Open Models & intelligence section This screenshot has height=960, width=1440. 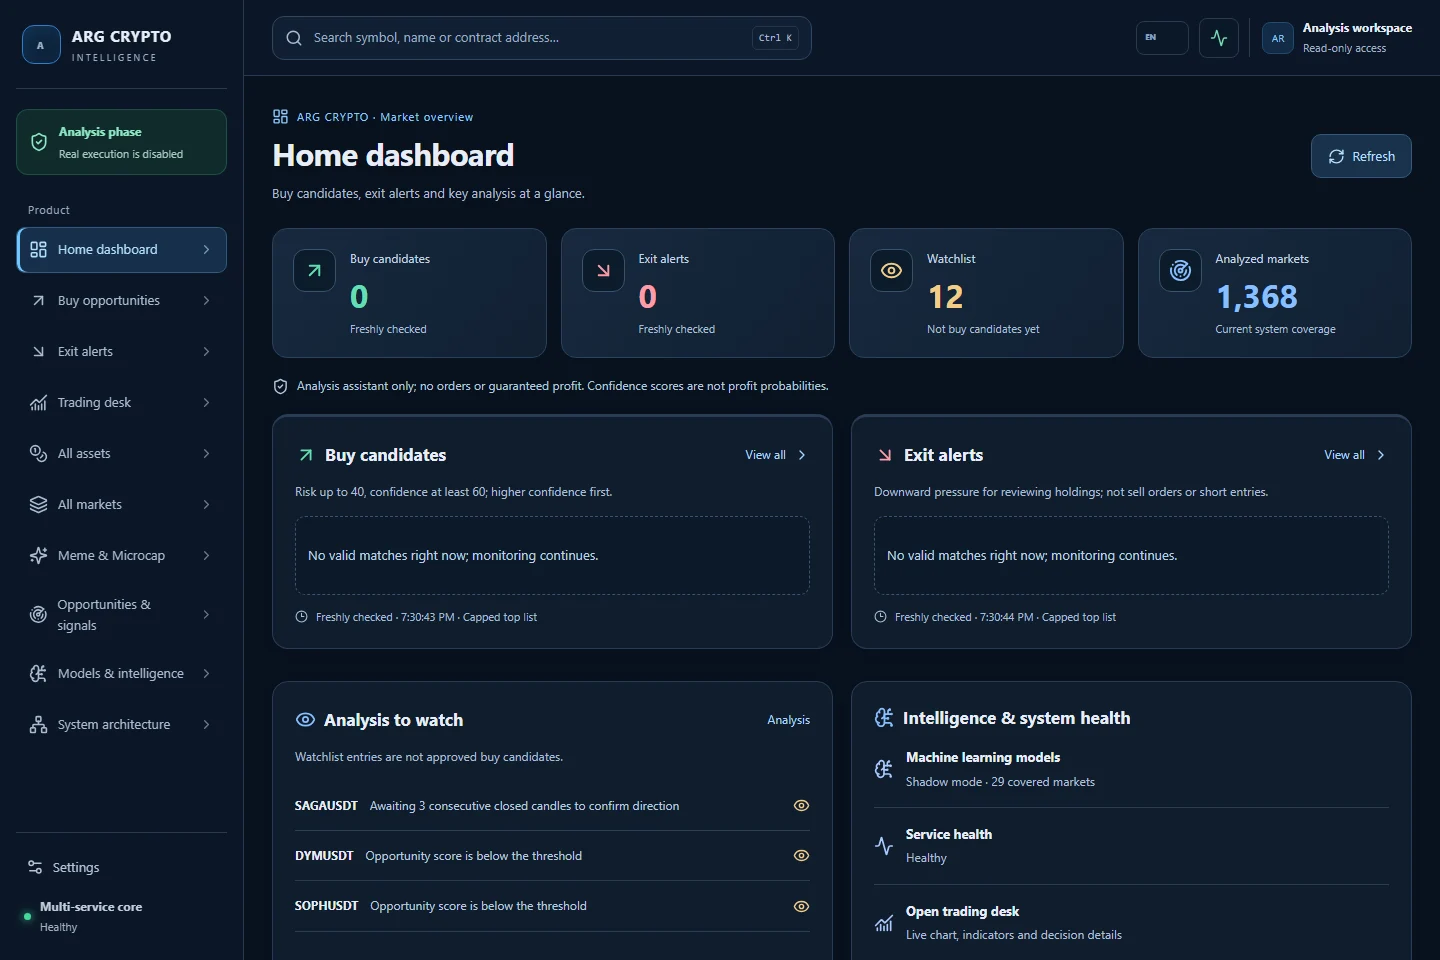click(122, 674)
